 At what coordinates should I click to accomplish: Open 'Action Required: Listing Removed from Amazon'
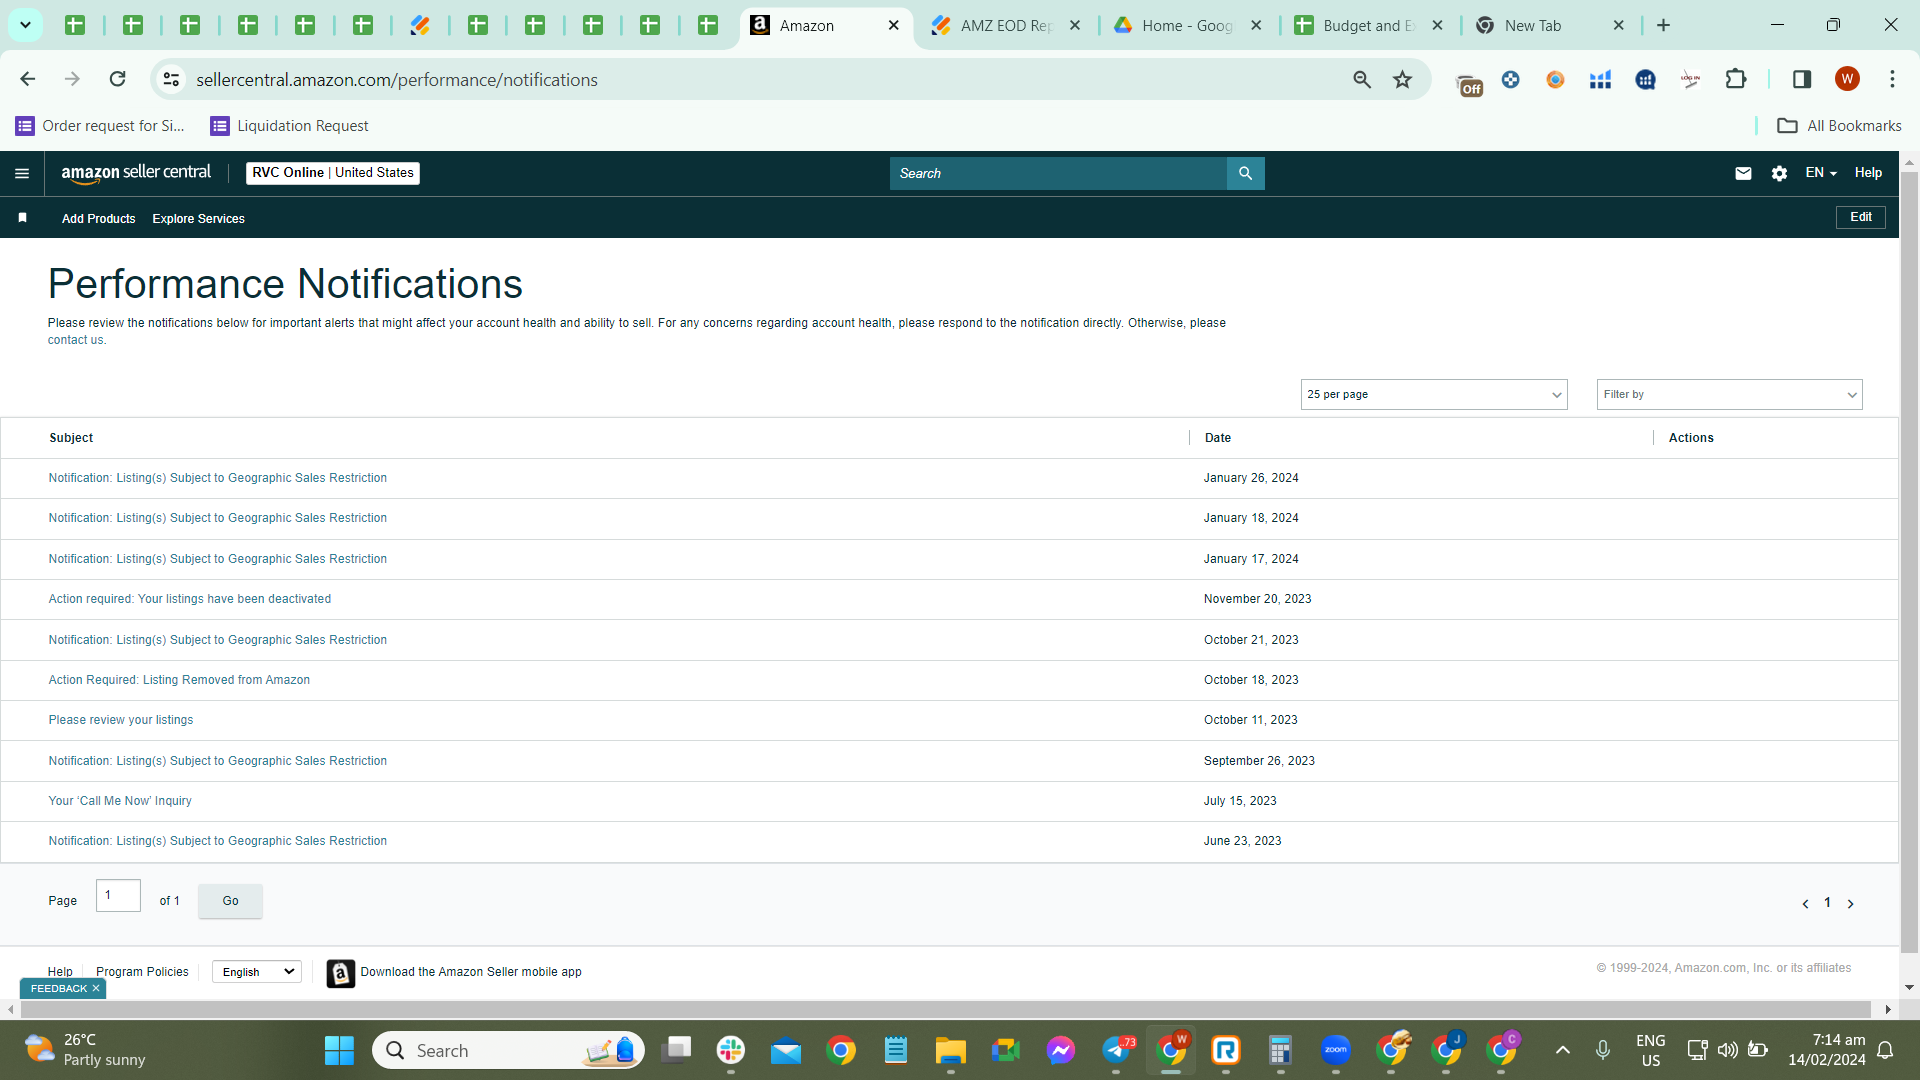179,680
